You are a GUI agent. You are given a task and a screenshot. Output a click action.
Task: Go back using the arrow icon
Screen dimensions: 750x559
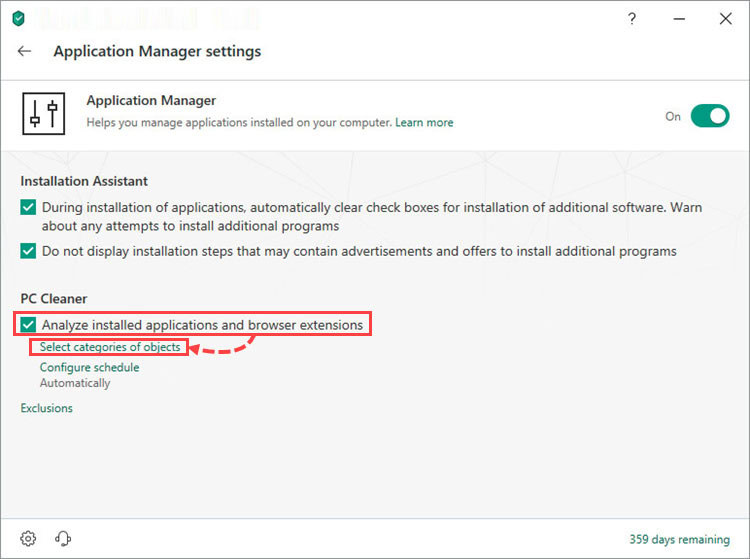(x=24, y=51)
